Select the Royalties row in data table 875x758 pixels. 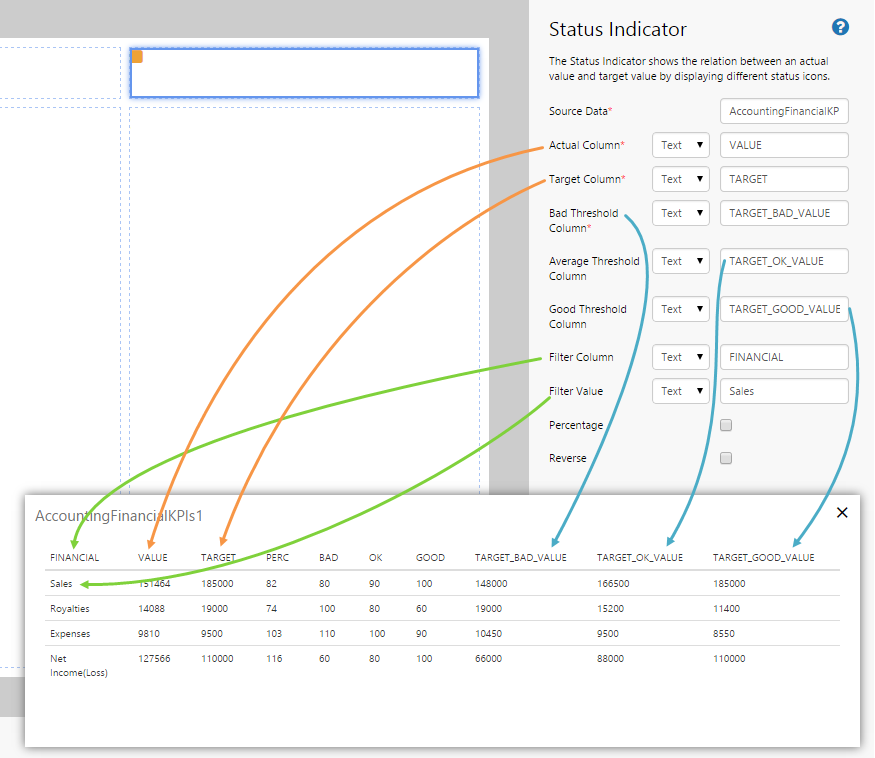click(71, 608)
